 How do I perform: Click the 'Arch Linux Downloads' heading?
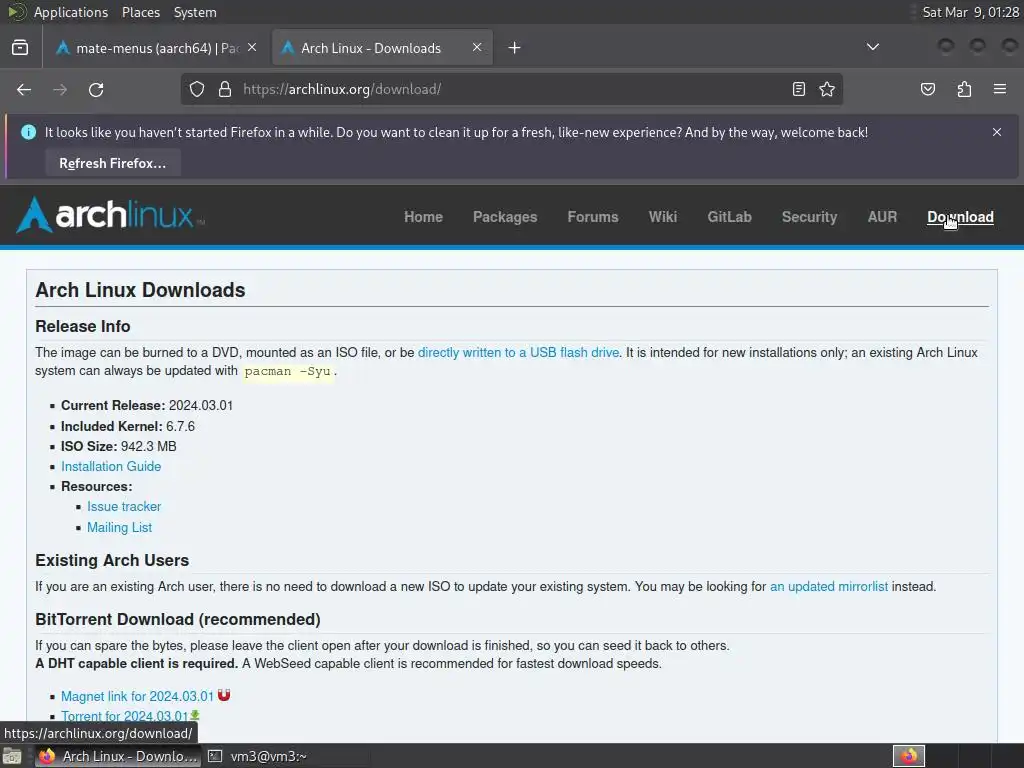click(140, 290)
